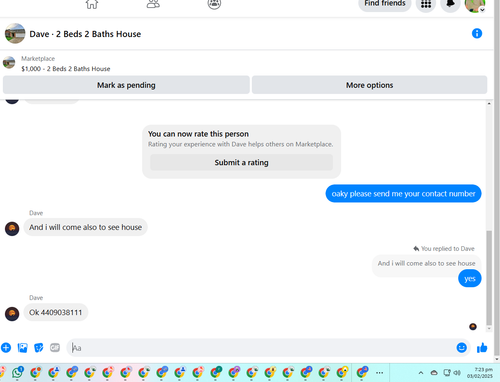This screenshot has width=500, height=382.
Task: Open the More options button
Action: tap(369, 85)
